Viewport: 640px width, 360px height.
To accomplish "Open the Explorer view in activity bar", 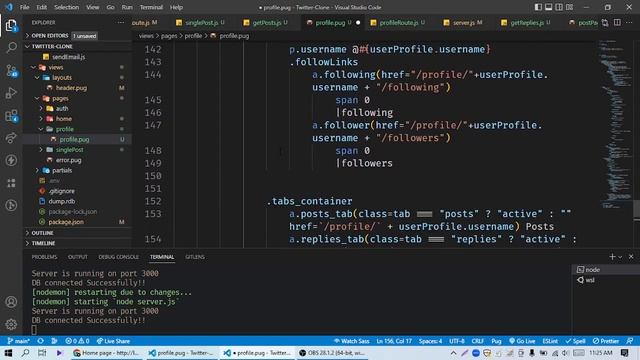I will click(x=11, y=26).
